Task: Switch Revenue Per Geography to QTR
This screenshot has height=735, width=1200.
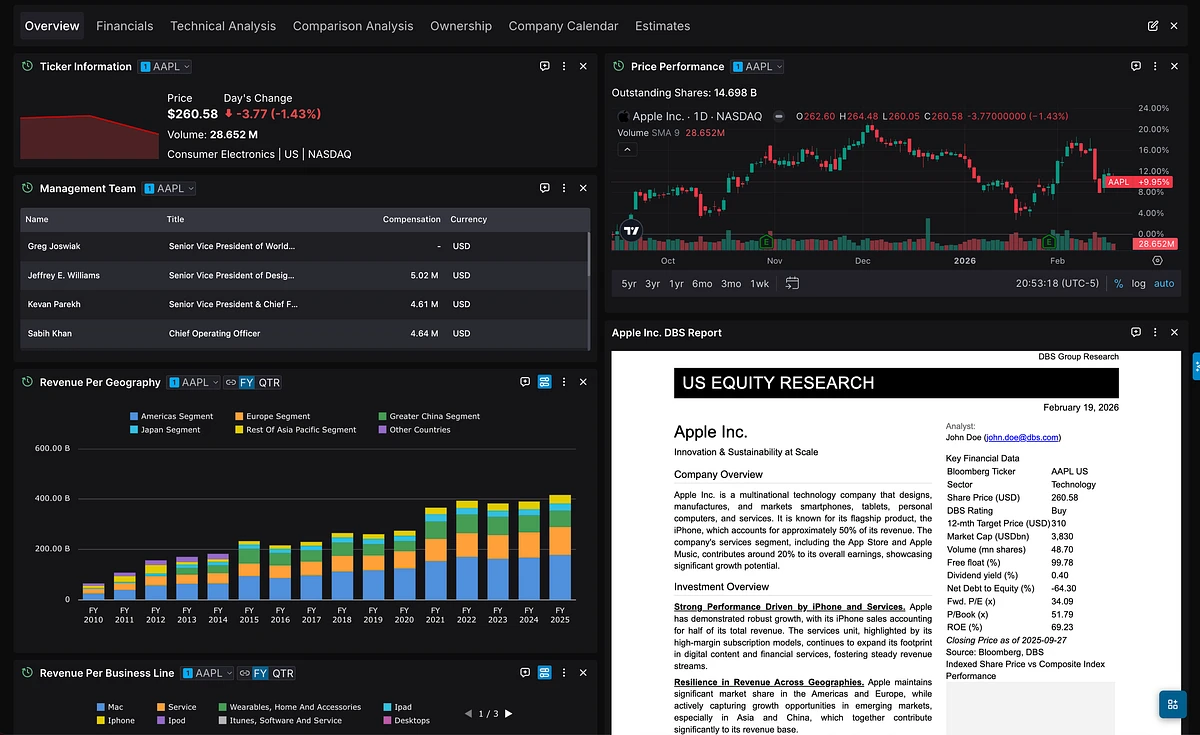Action: coord(270,382)
